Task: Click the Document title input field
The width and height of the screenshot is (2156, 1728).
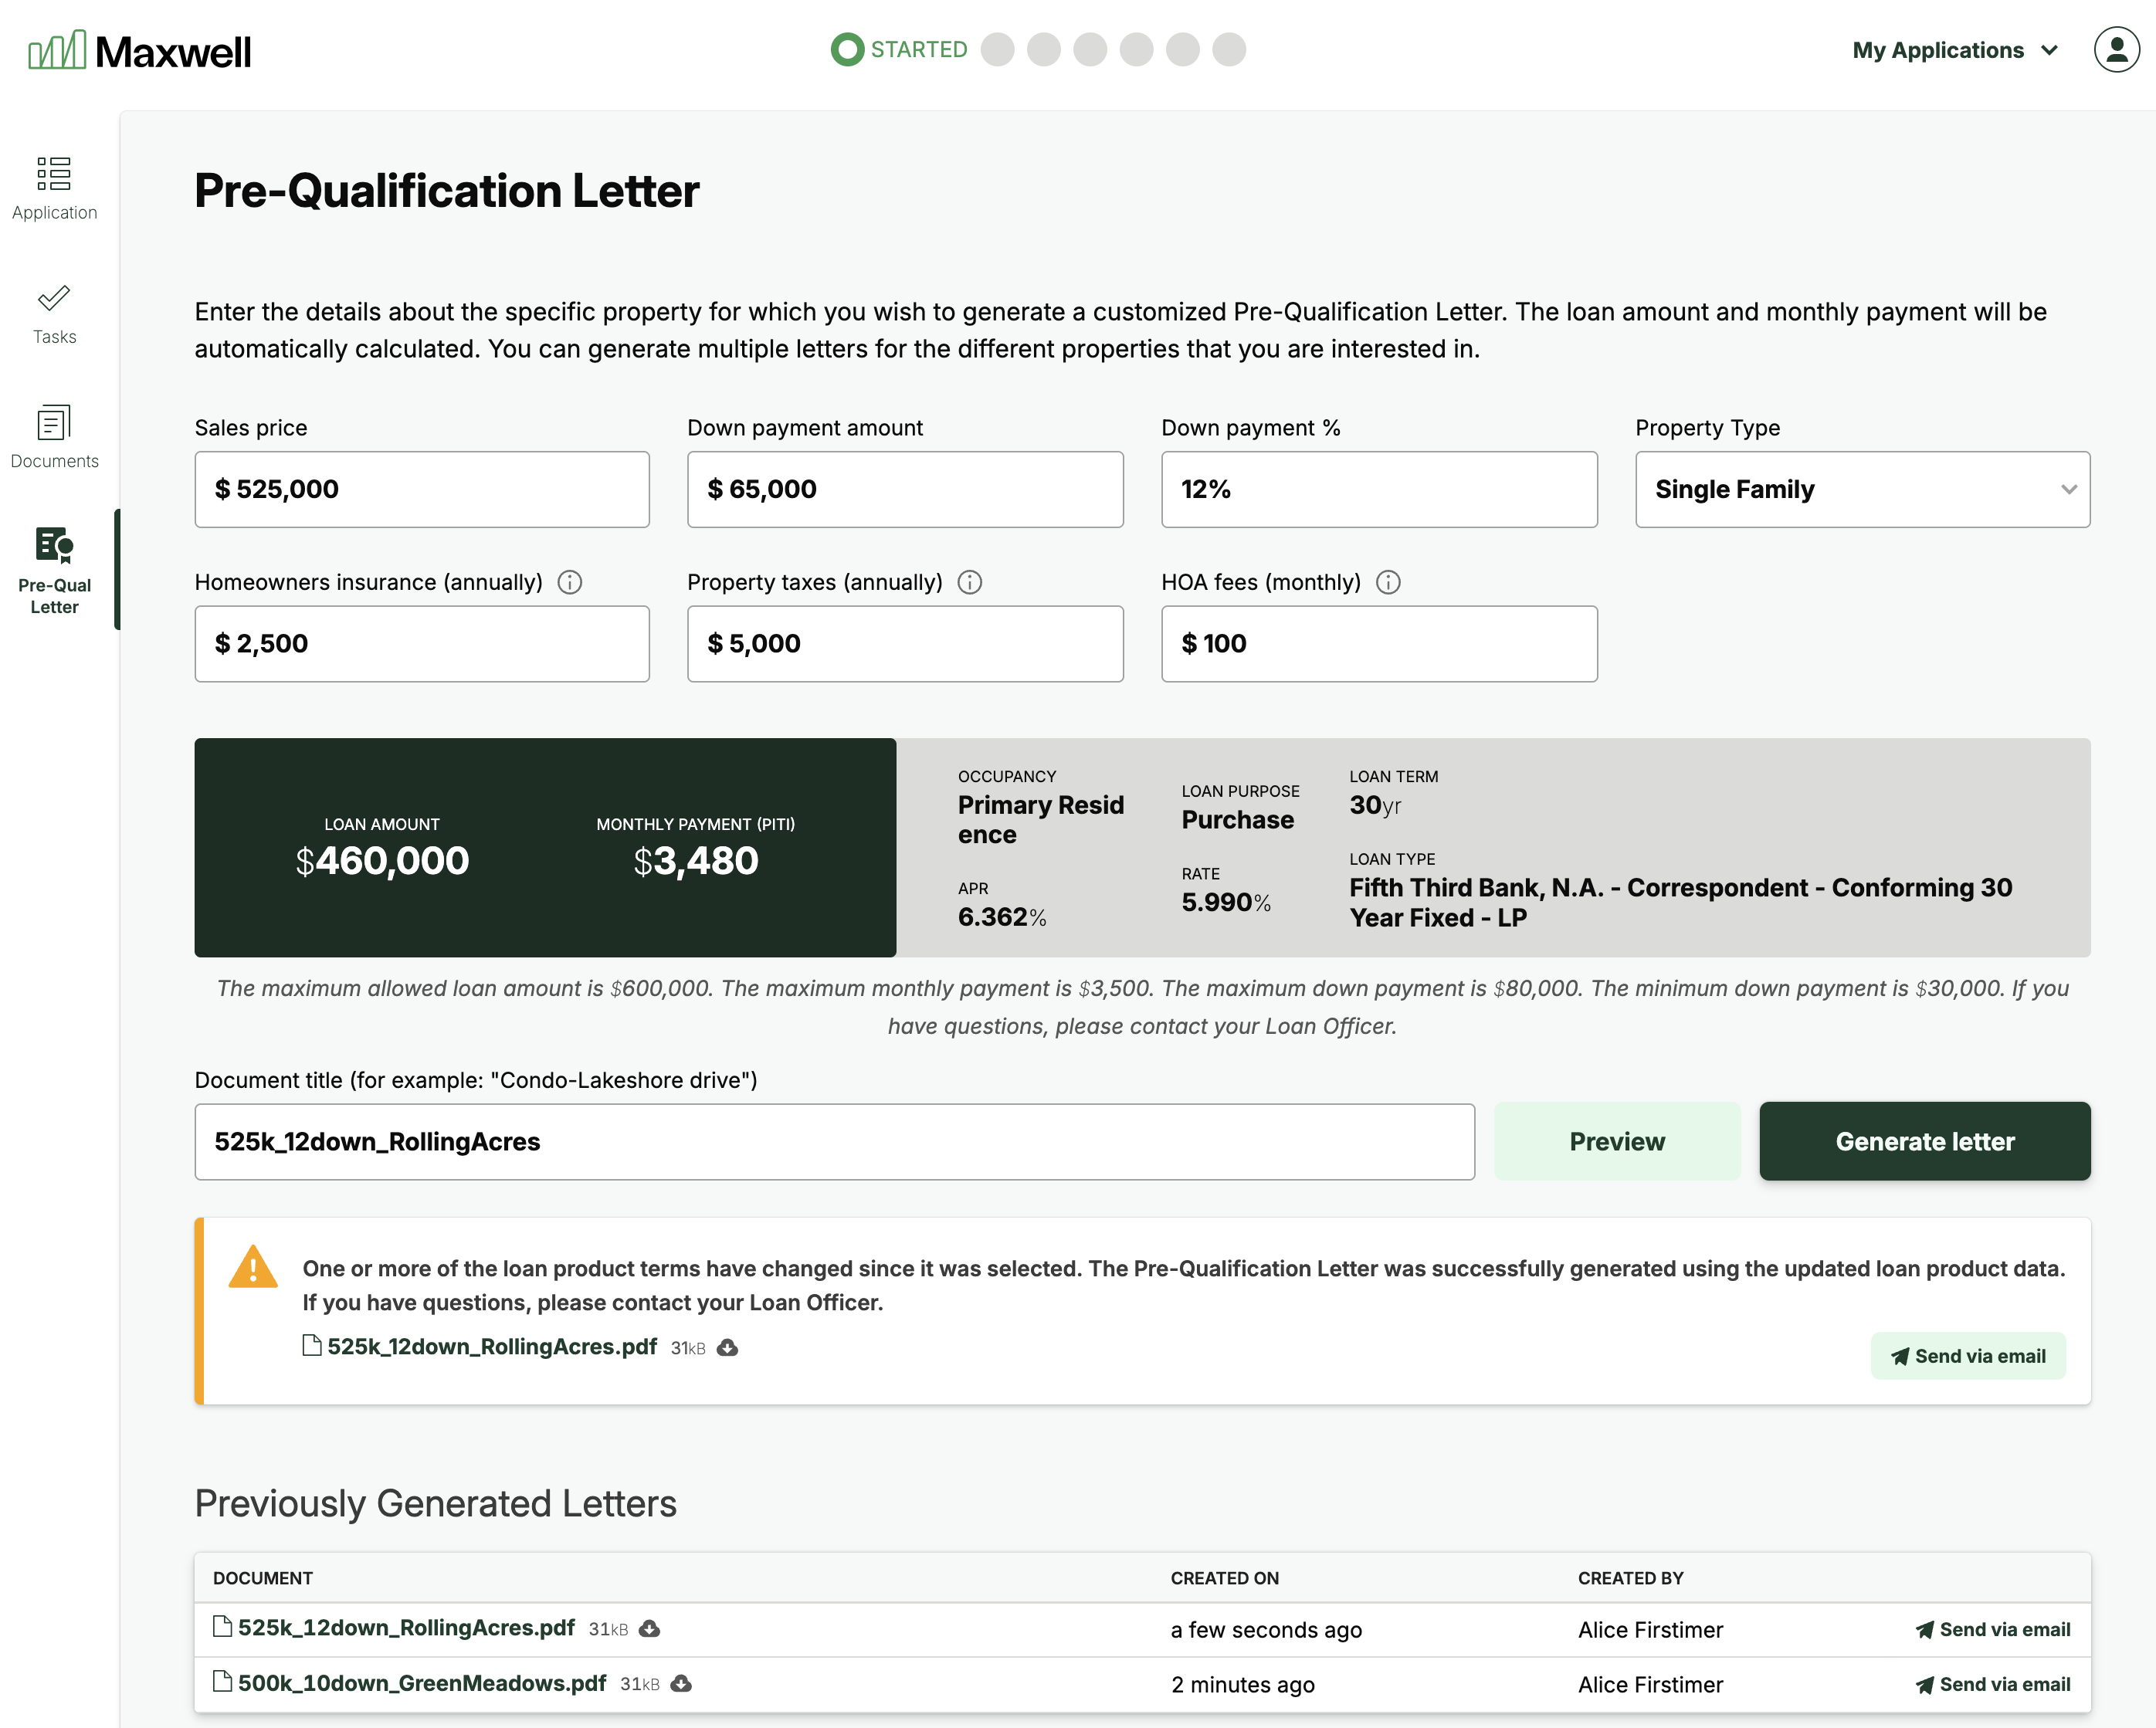Action: (834, 1141)
